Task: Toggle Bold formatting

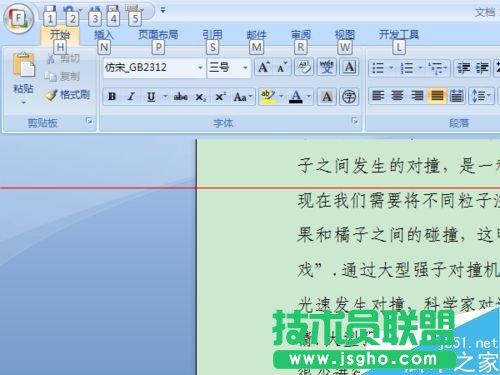Action: click(112, 97)
